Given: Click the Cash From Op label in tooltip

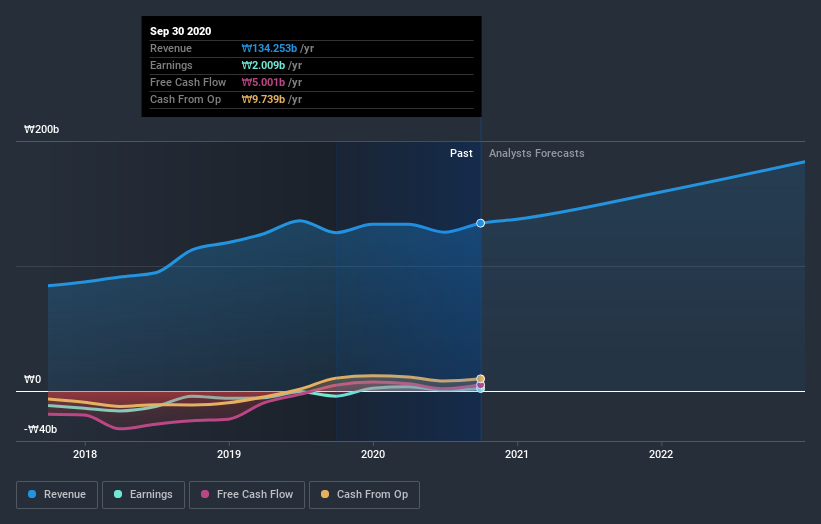Looking at the screenshot, I should (185, 99).
